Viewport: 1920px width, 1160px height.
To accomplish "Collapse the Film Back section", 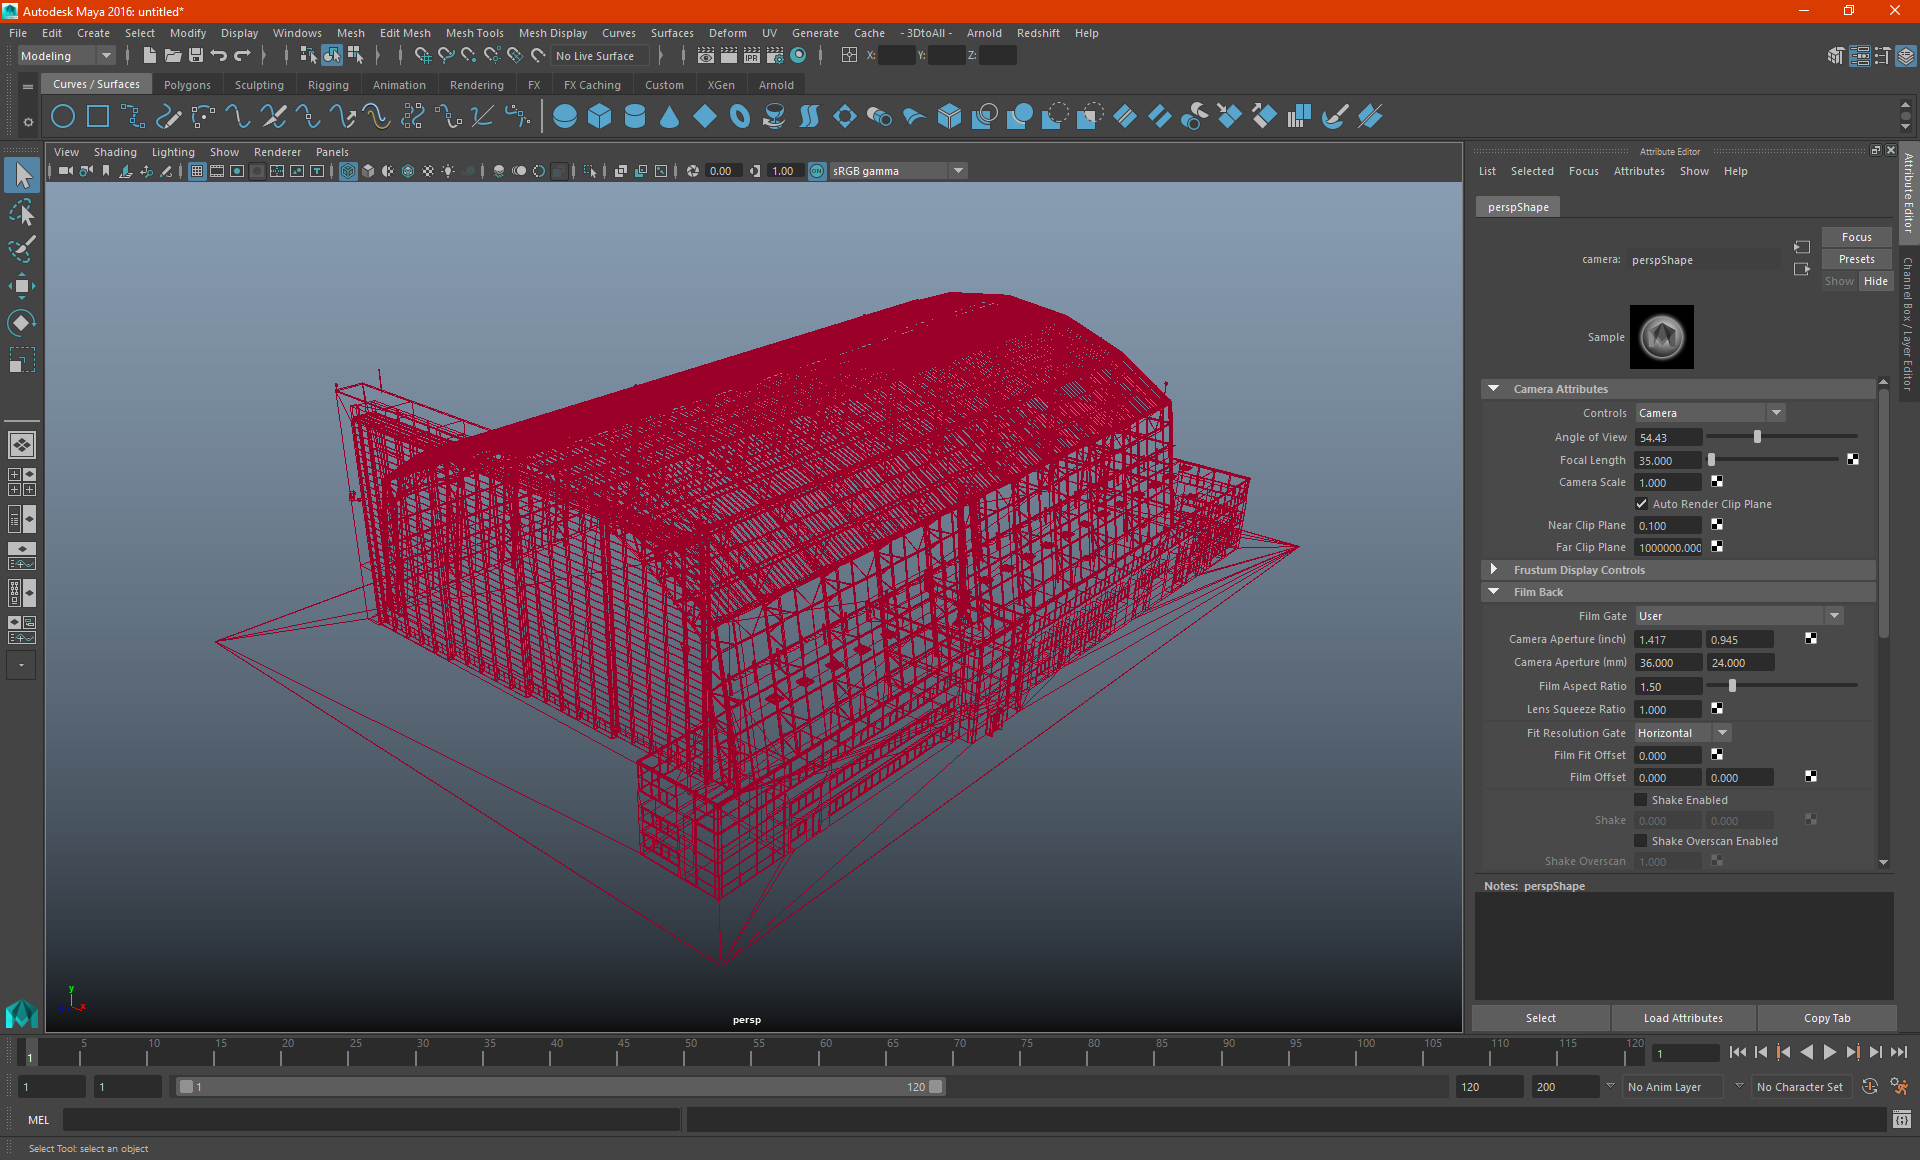I will click(1494, 592).
